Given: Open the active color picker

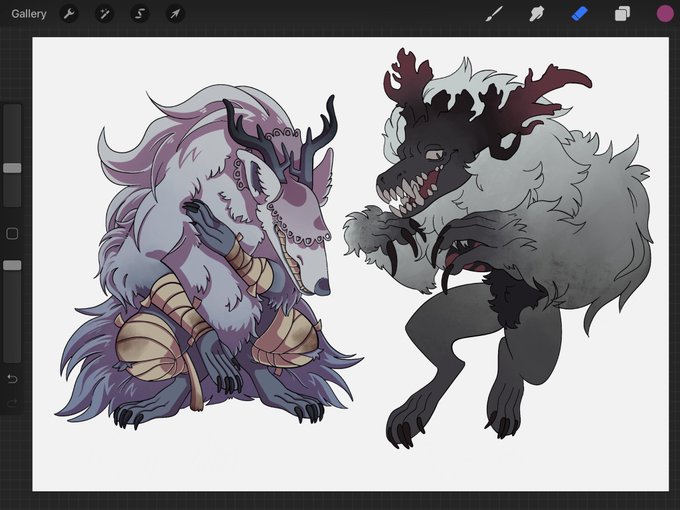Looking at the screenshot, I should point(664,14).
